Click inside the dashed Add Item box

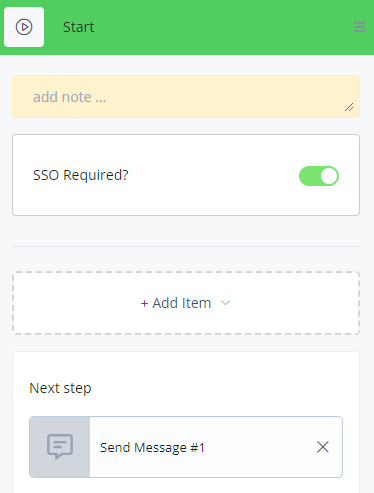click(186, 303)
